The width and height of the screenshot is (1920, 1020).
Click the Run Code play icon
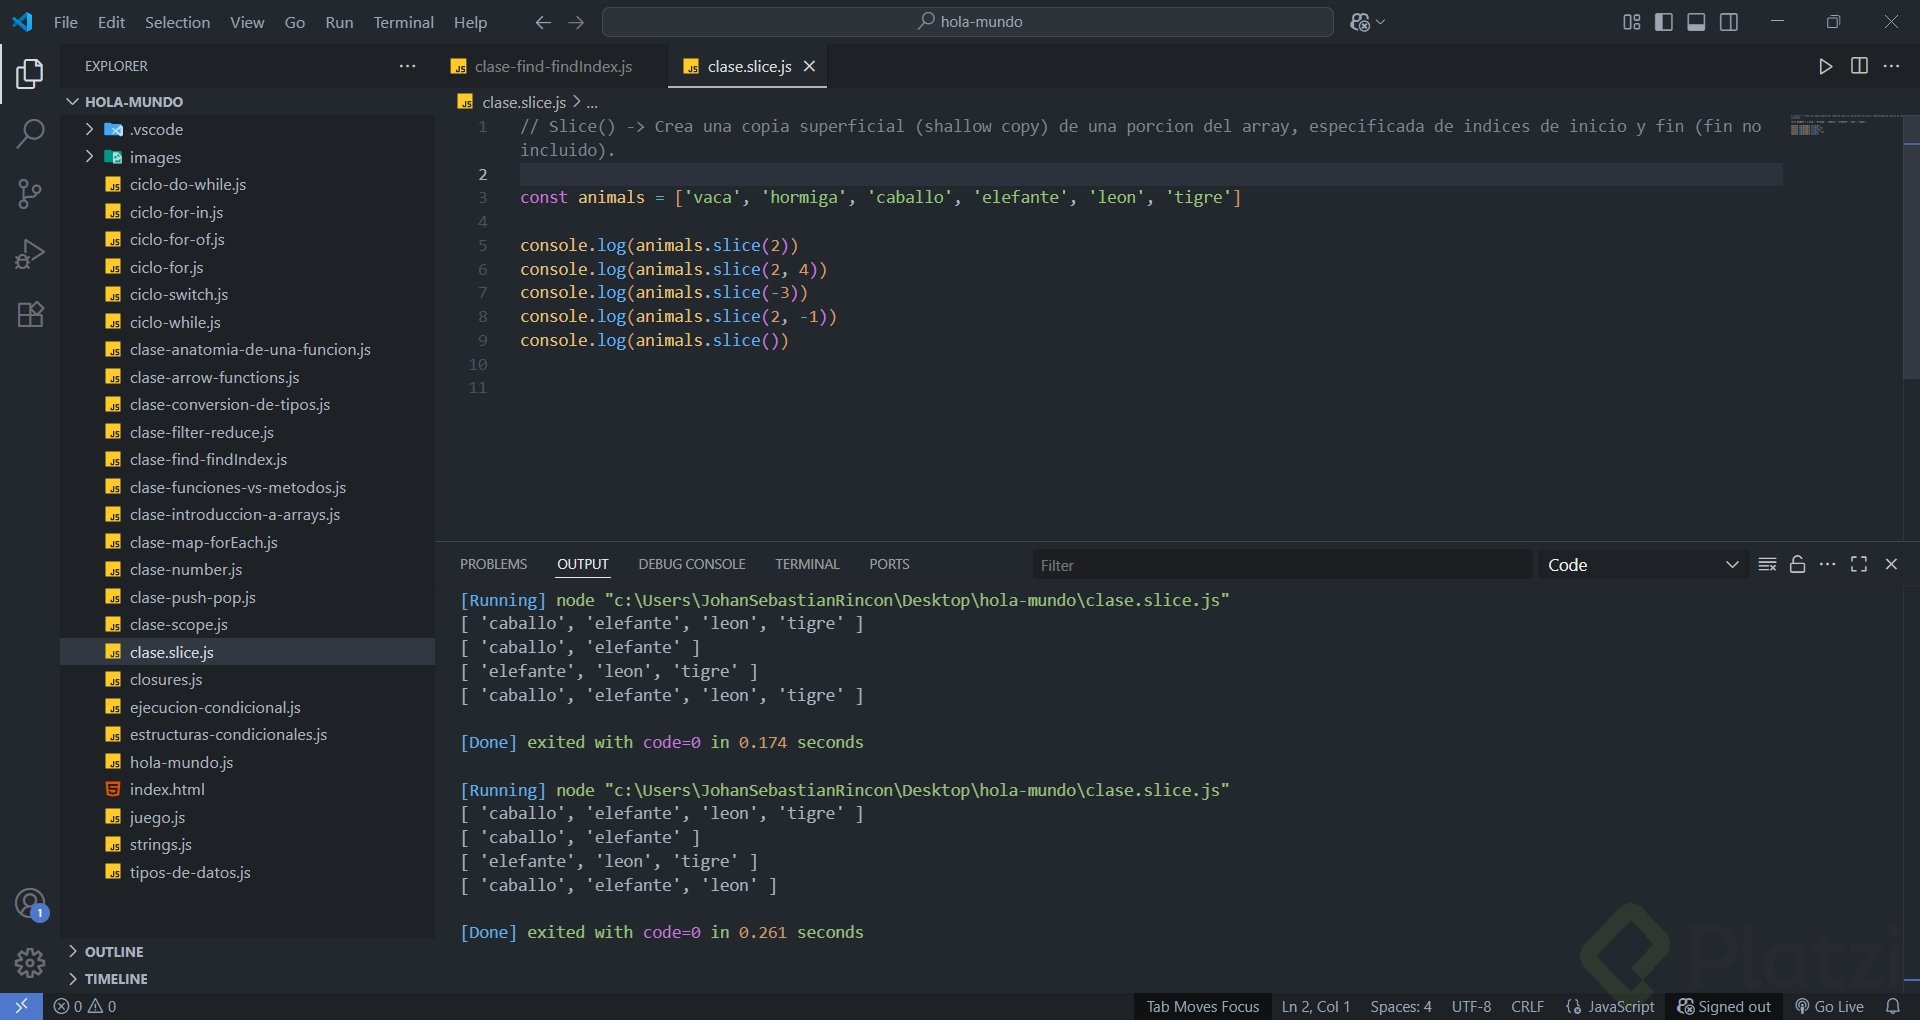(x=1825, y=66)
